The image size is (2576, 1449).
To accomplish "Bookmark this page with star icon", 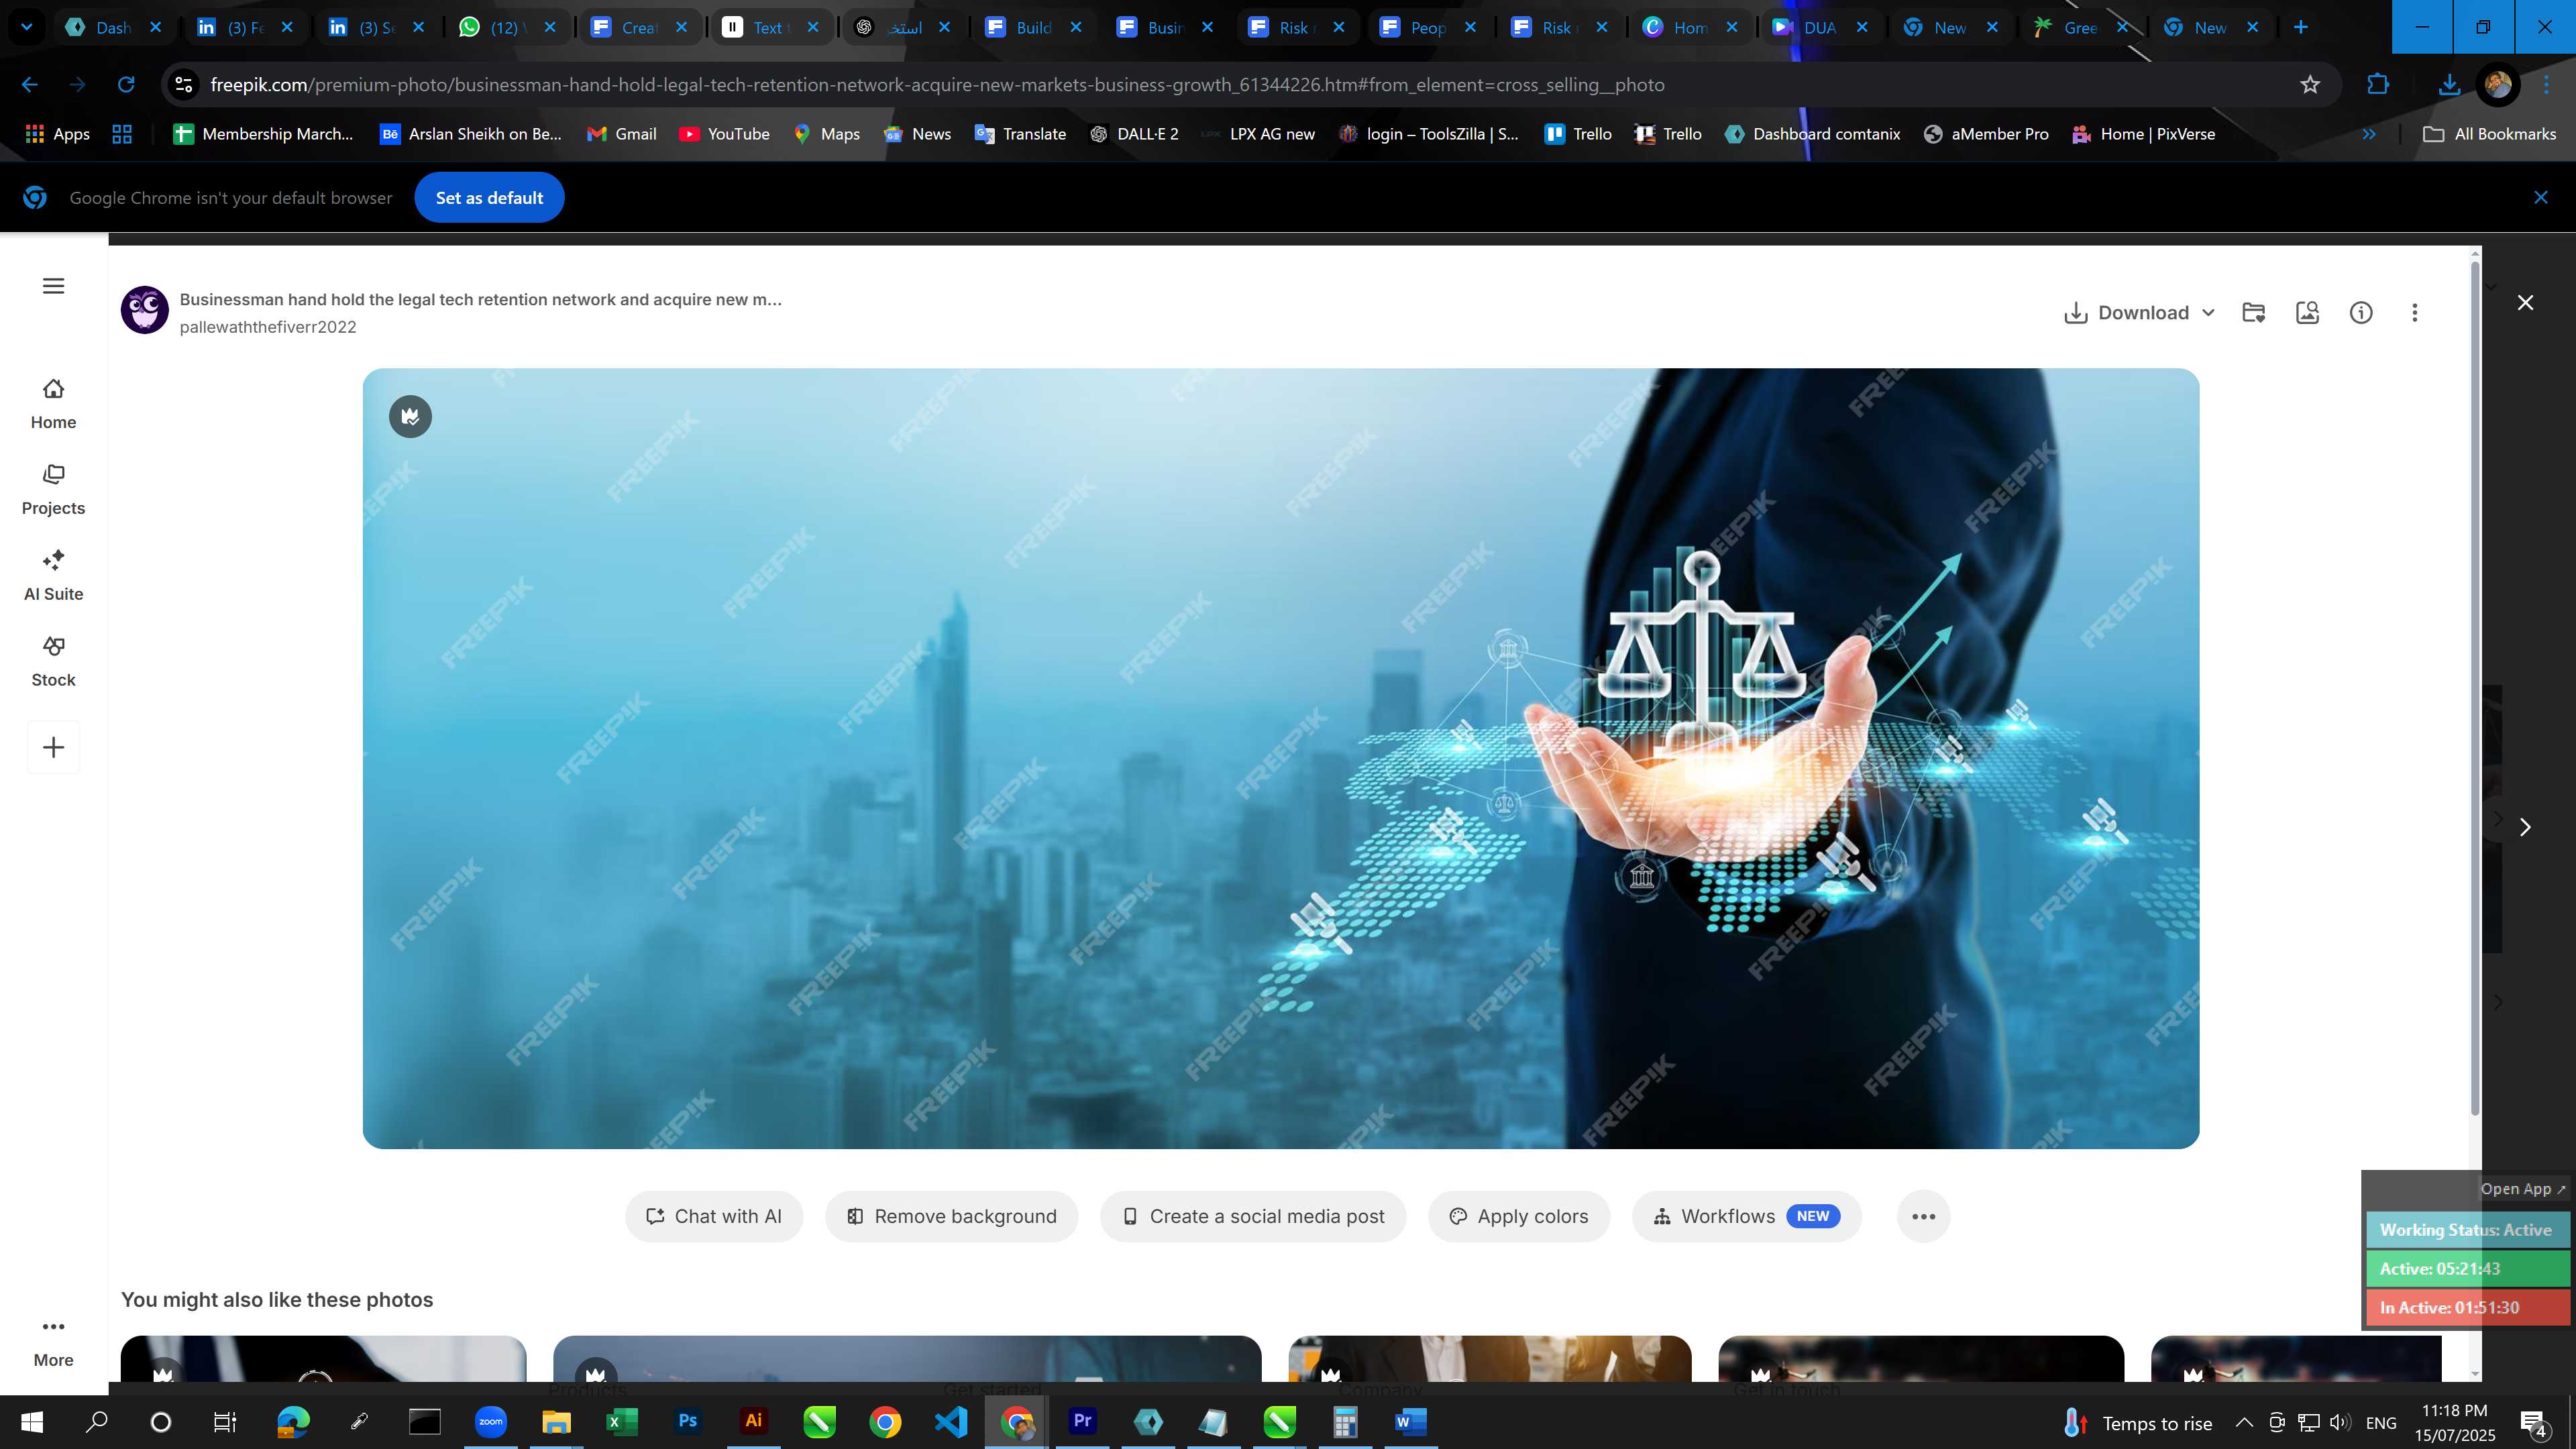I will [2310, 85].
